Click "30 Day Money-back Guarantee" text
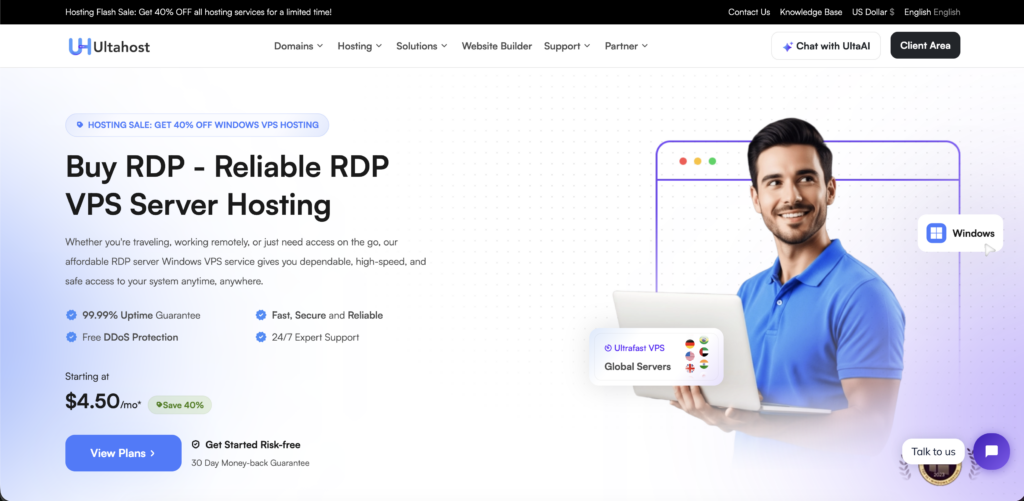The image size is (1024, 501). click(x=250, y=463)
